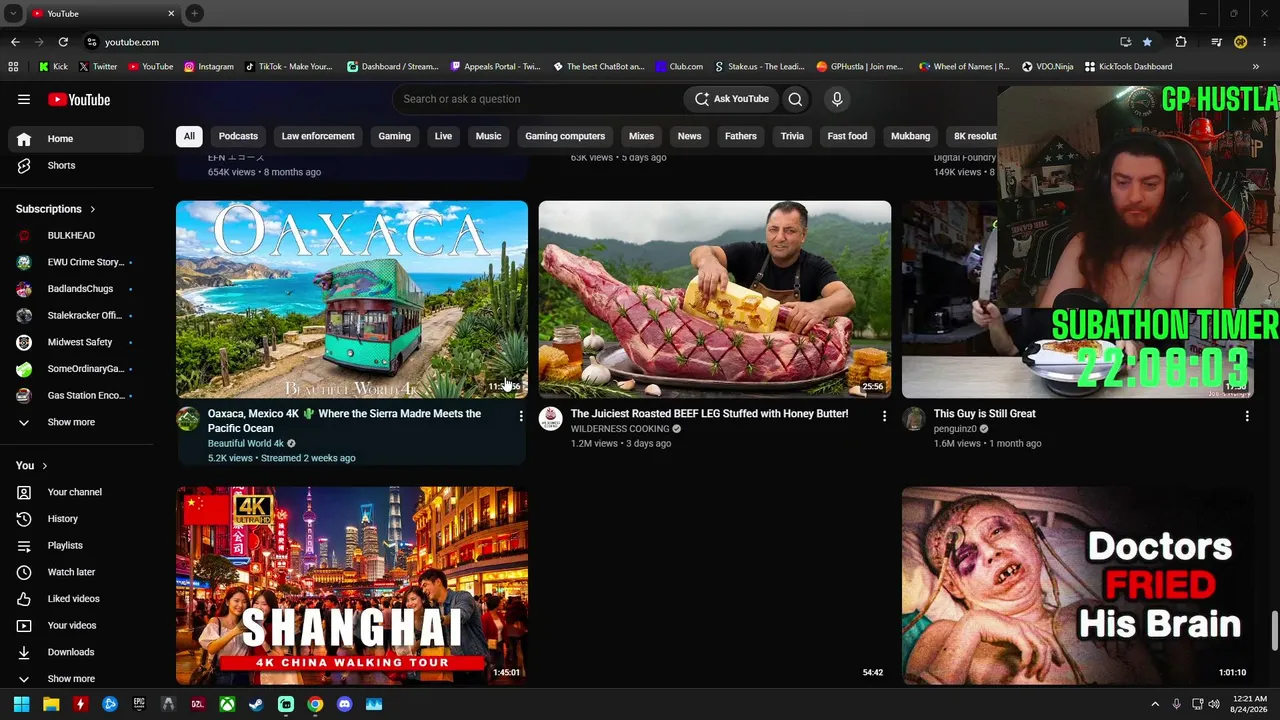
Task: Expand the Subscriptions section chevron
Action: pos(93,209)
